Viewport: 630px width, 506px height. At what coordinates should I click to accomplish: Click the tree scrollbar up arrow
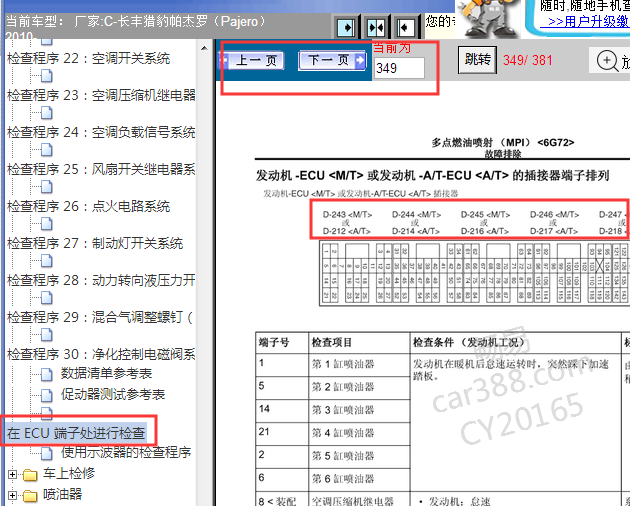click(204, 48)
